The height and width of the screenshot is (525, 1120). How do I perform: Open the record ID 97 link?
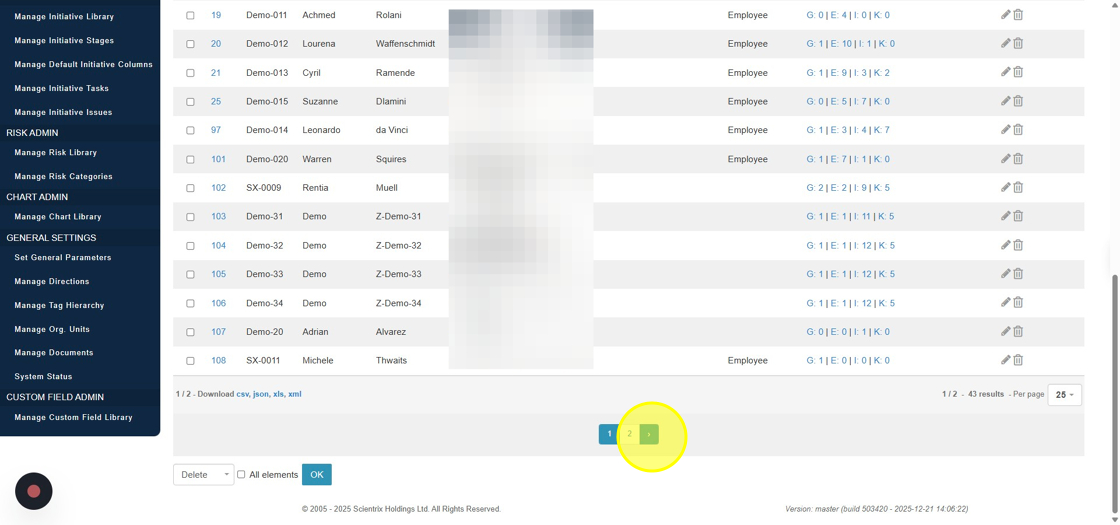pyautogui.click(x=216, y=130)
